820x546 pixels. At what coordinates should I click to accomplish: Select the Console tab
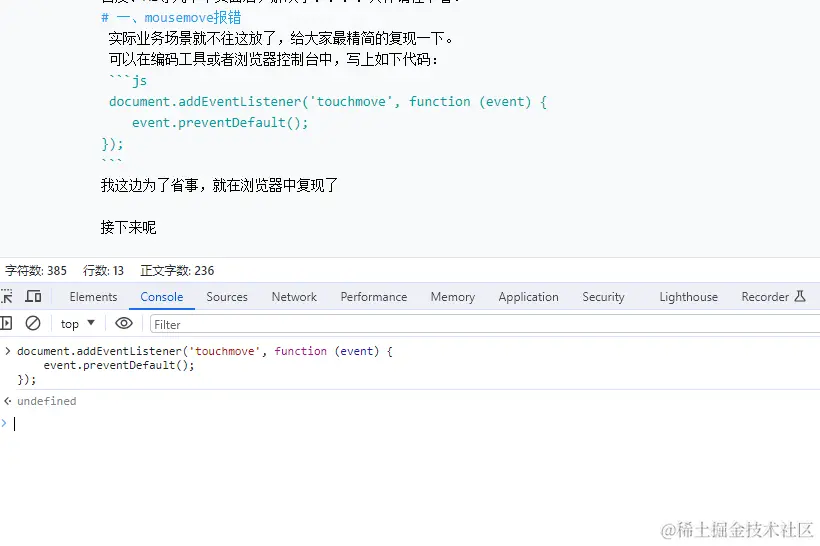162,297
